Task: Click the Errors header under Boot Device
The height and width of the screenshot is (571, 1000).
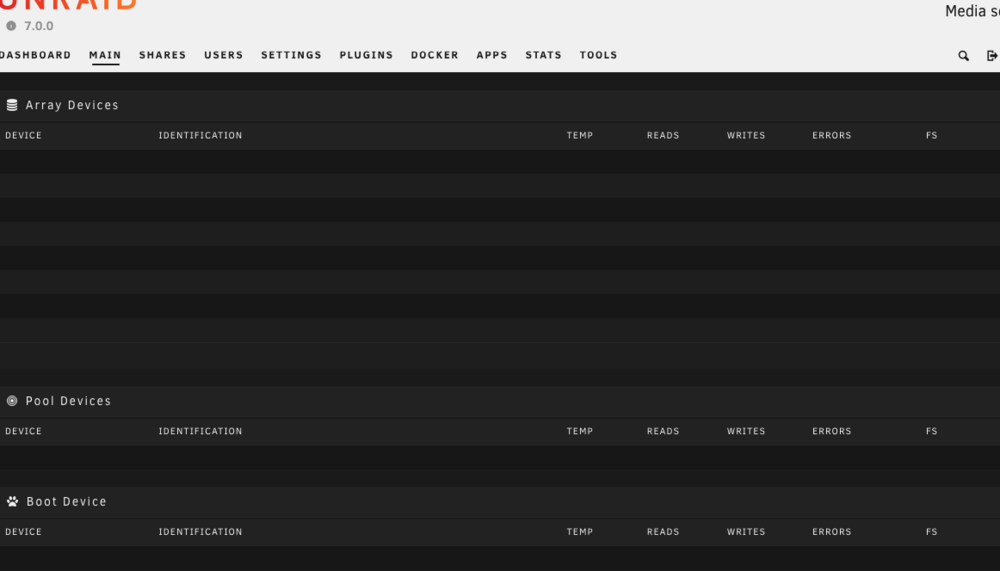Action: (832, 531)
